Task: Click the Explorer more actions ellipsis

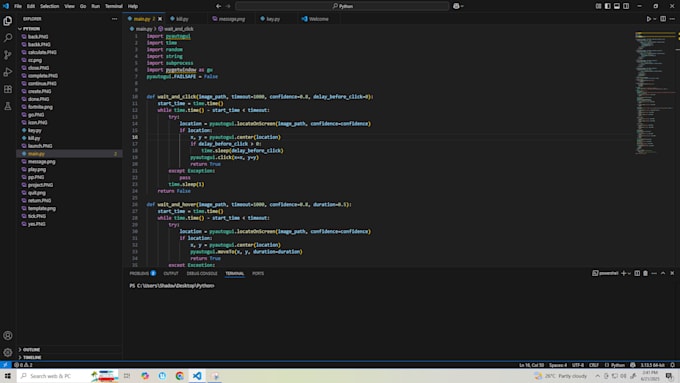Action: [x=114, y=19]
